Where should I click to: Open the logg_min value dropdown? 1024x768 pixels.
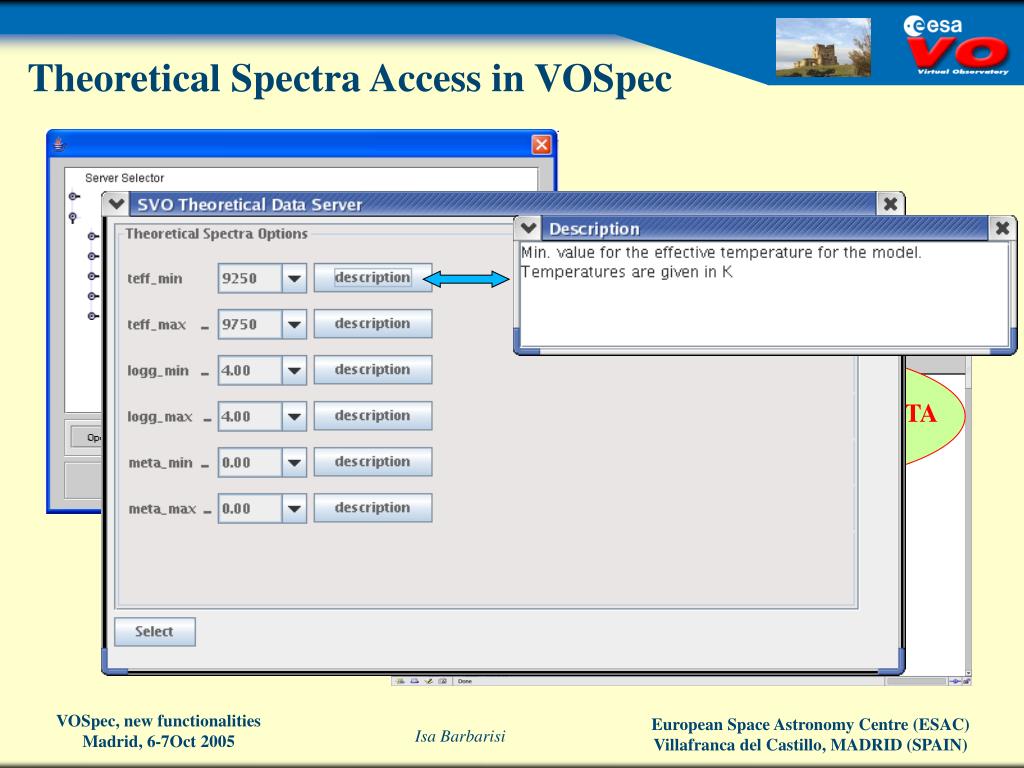pyautogui.click(x=294, y=370)
